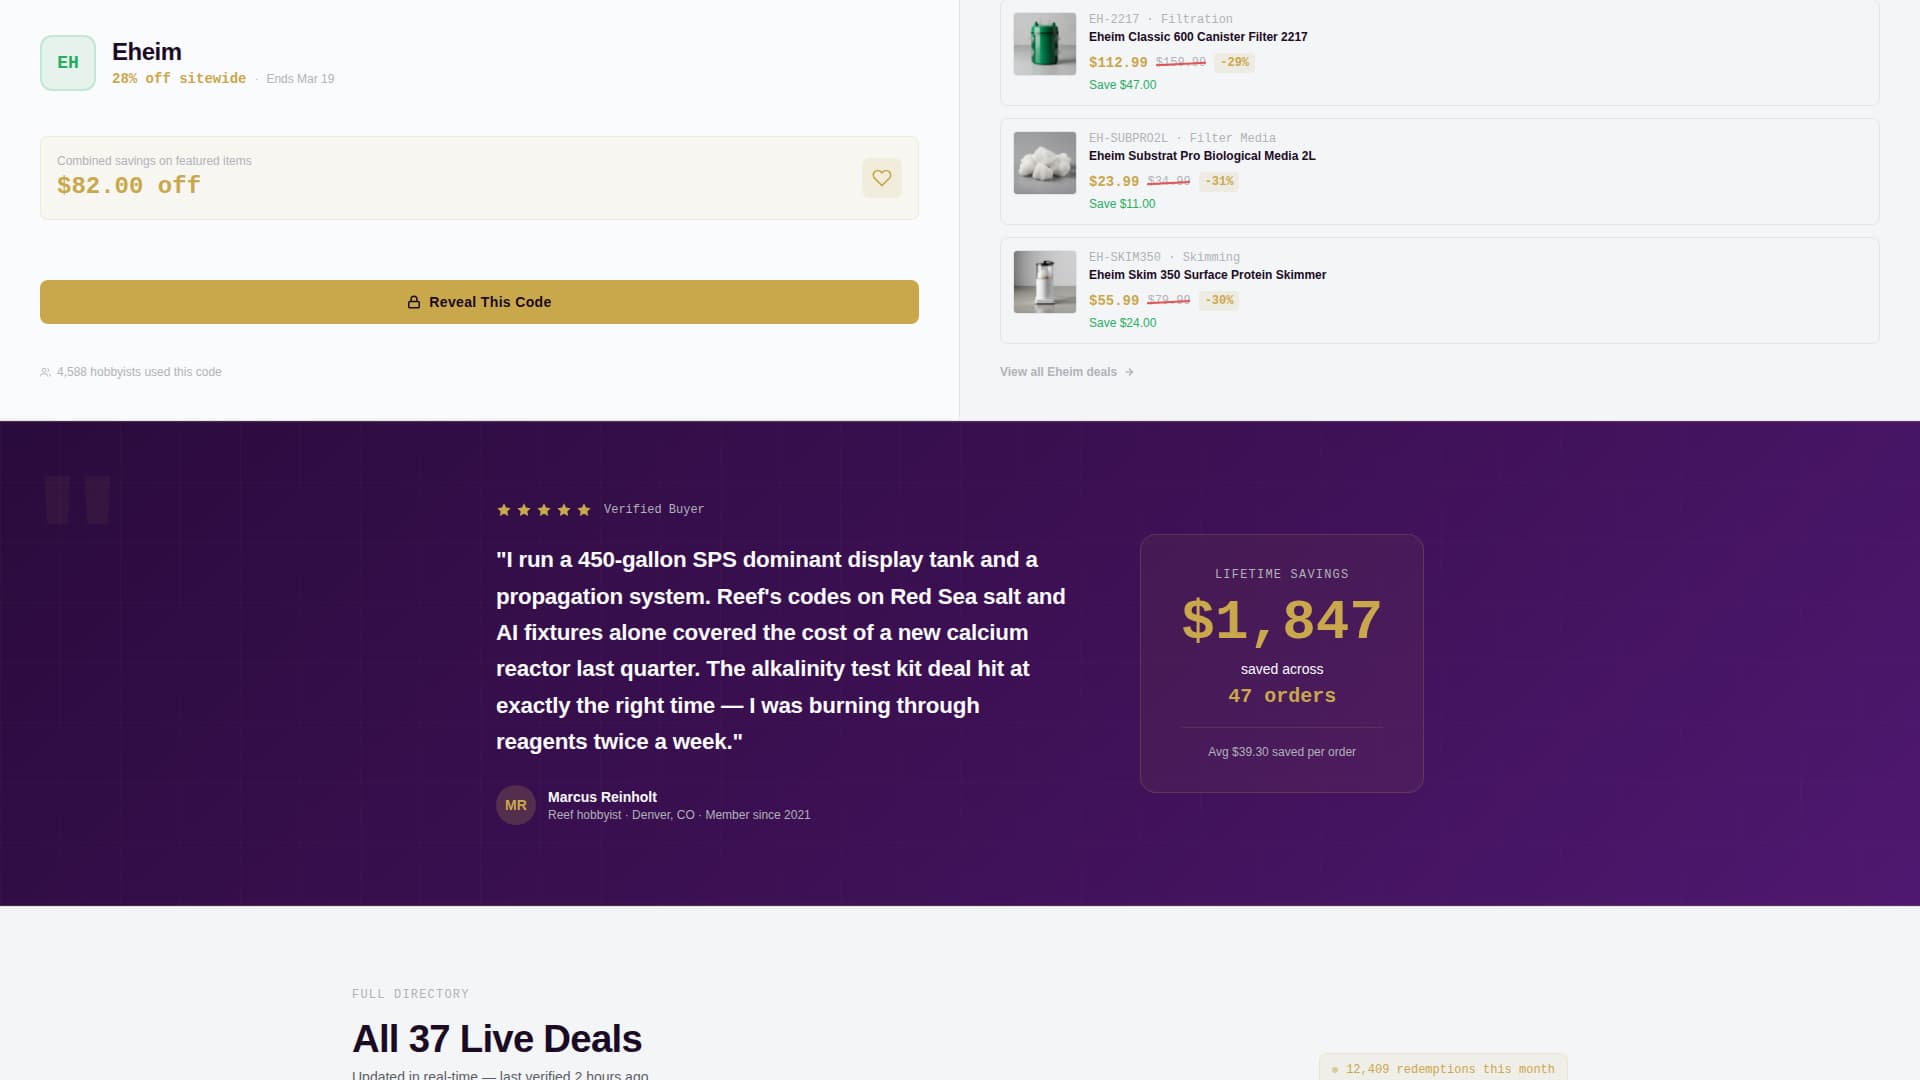Click the Eheim brand heading
The width and height of the screenshot is (1920, 1080).
point(147,52)
